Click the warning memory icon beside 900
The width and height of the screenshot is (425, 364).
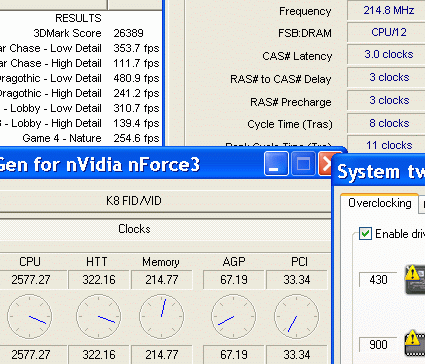pyautogui.click(x=415, y=343)
